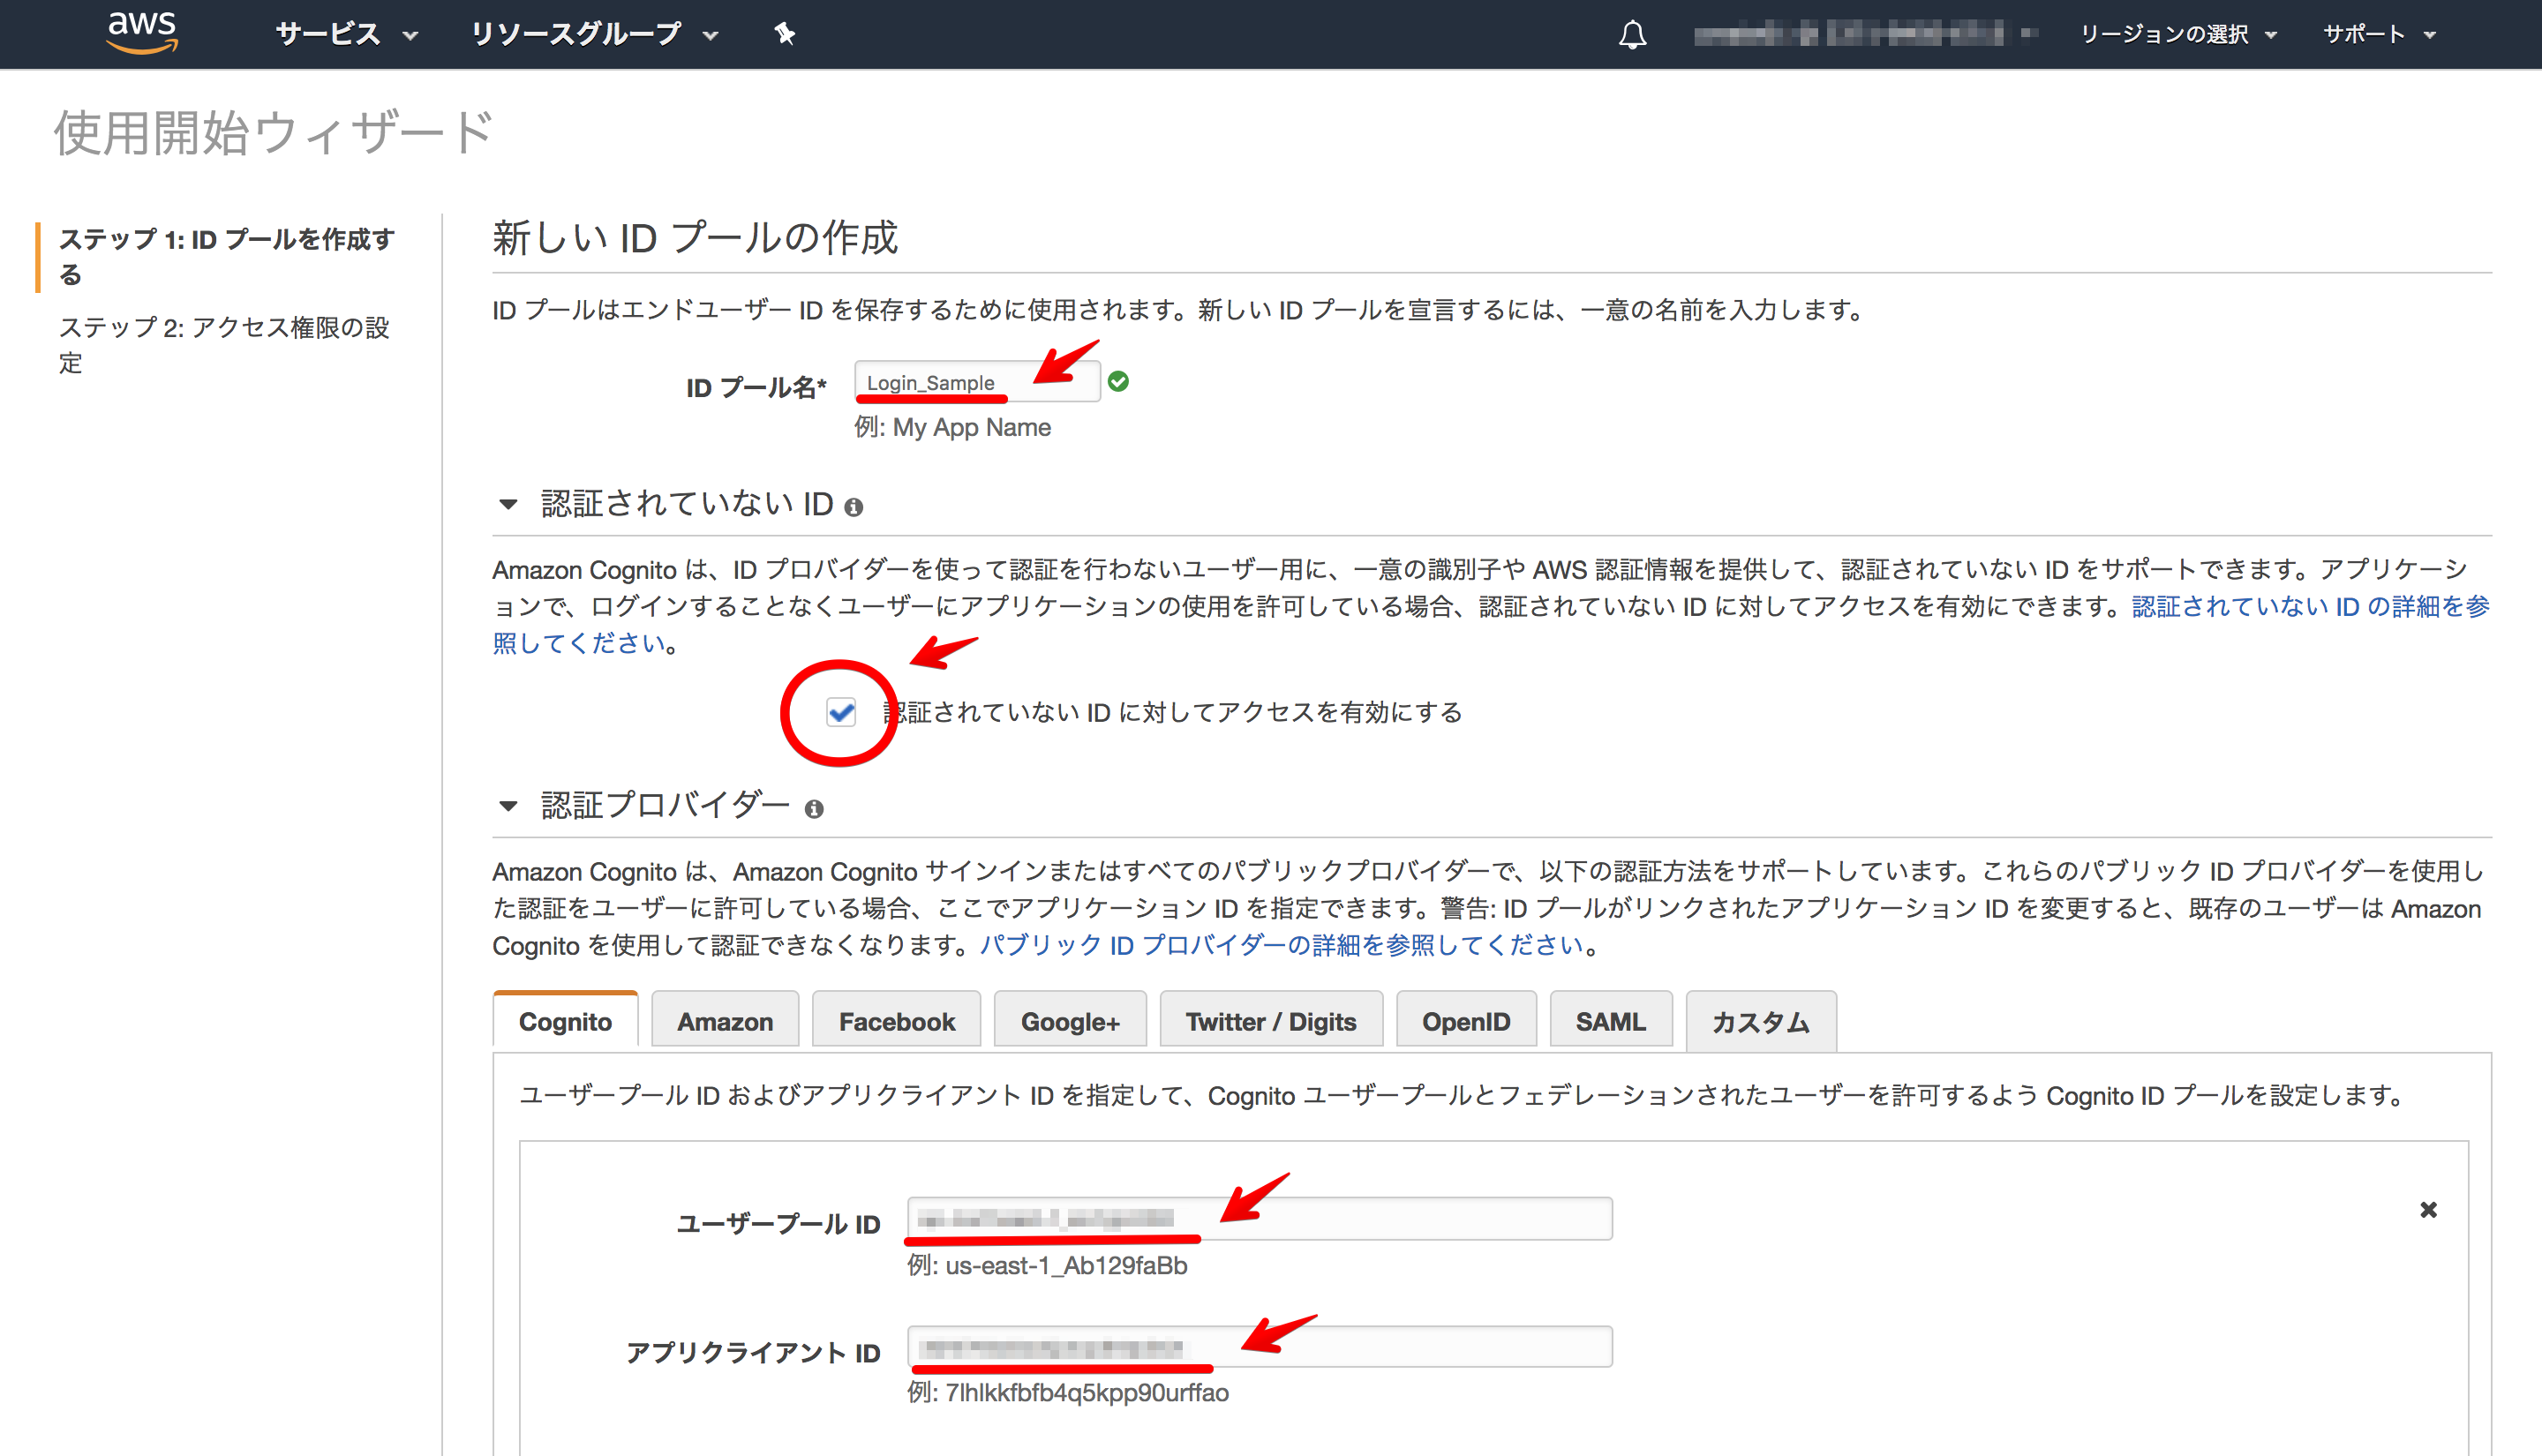
Task: Click the 例: 7lhlkkfbfb4q5kpp90urffao hint
Action: pos(1068,1393)
